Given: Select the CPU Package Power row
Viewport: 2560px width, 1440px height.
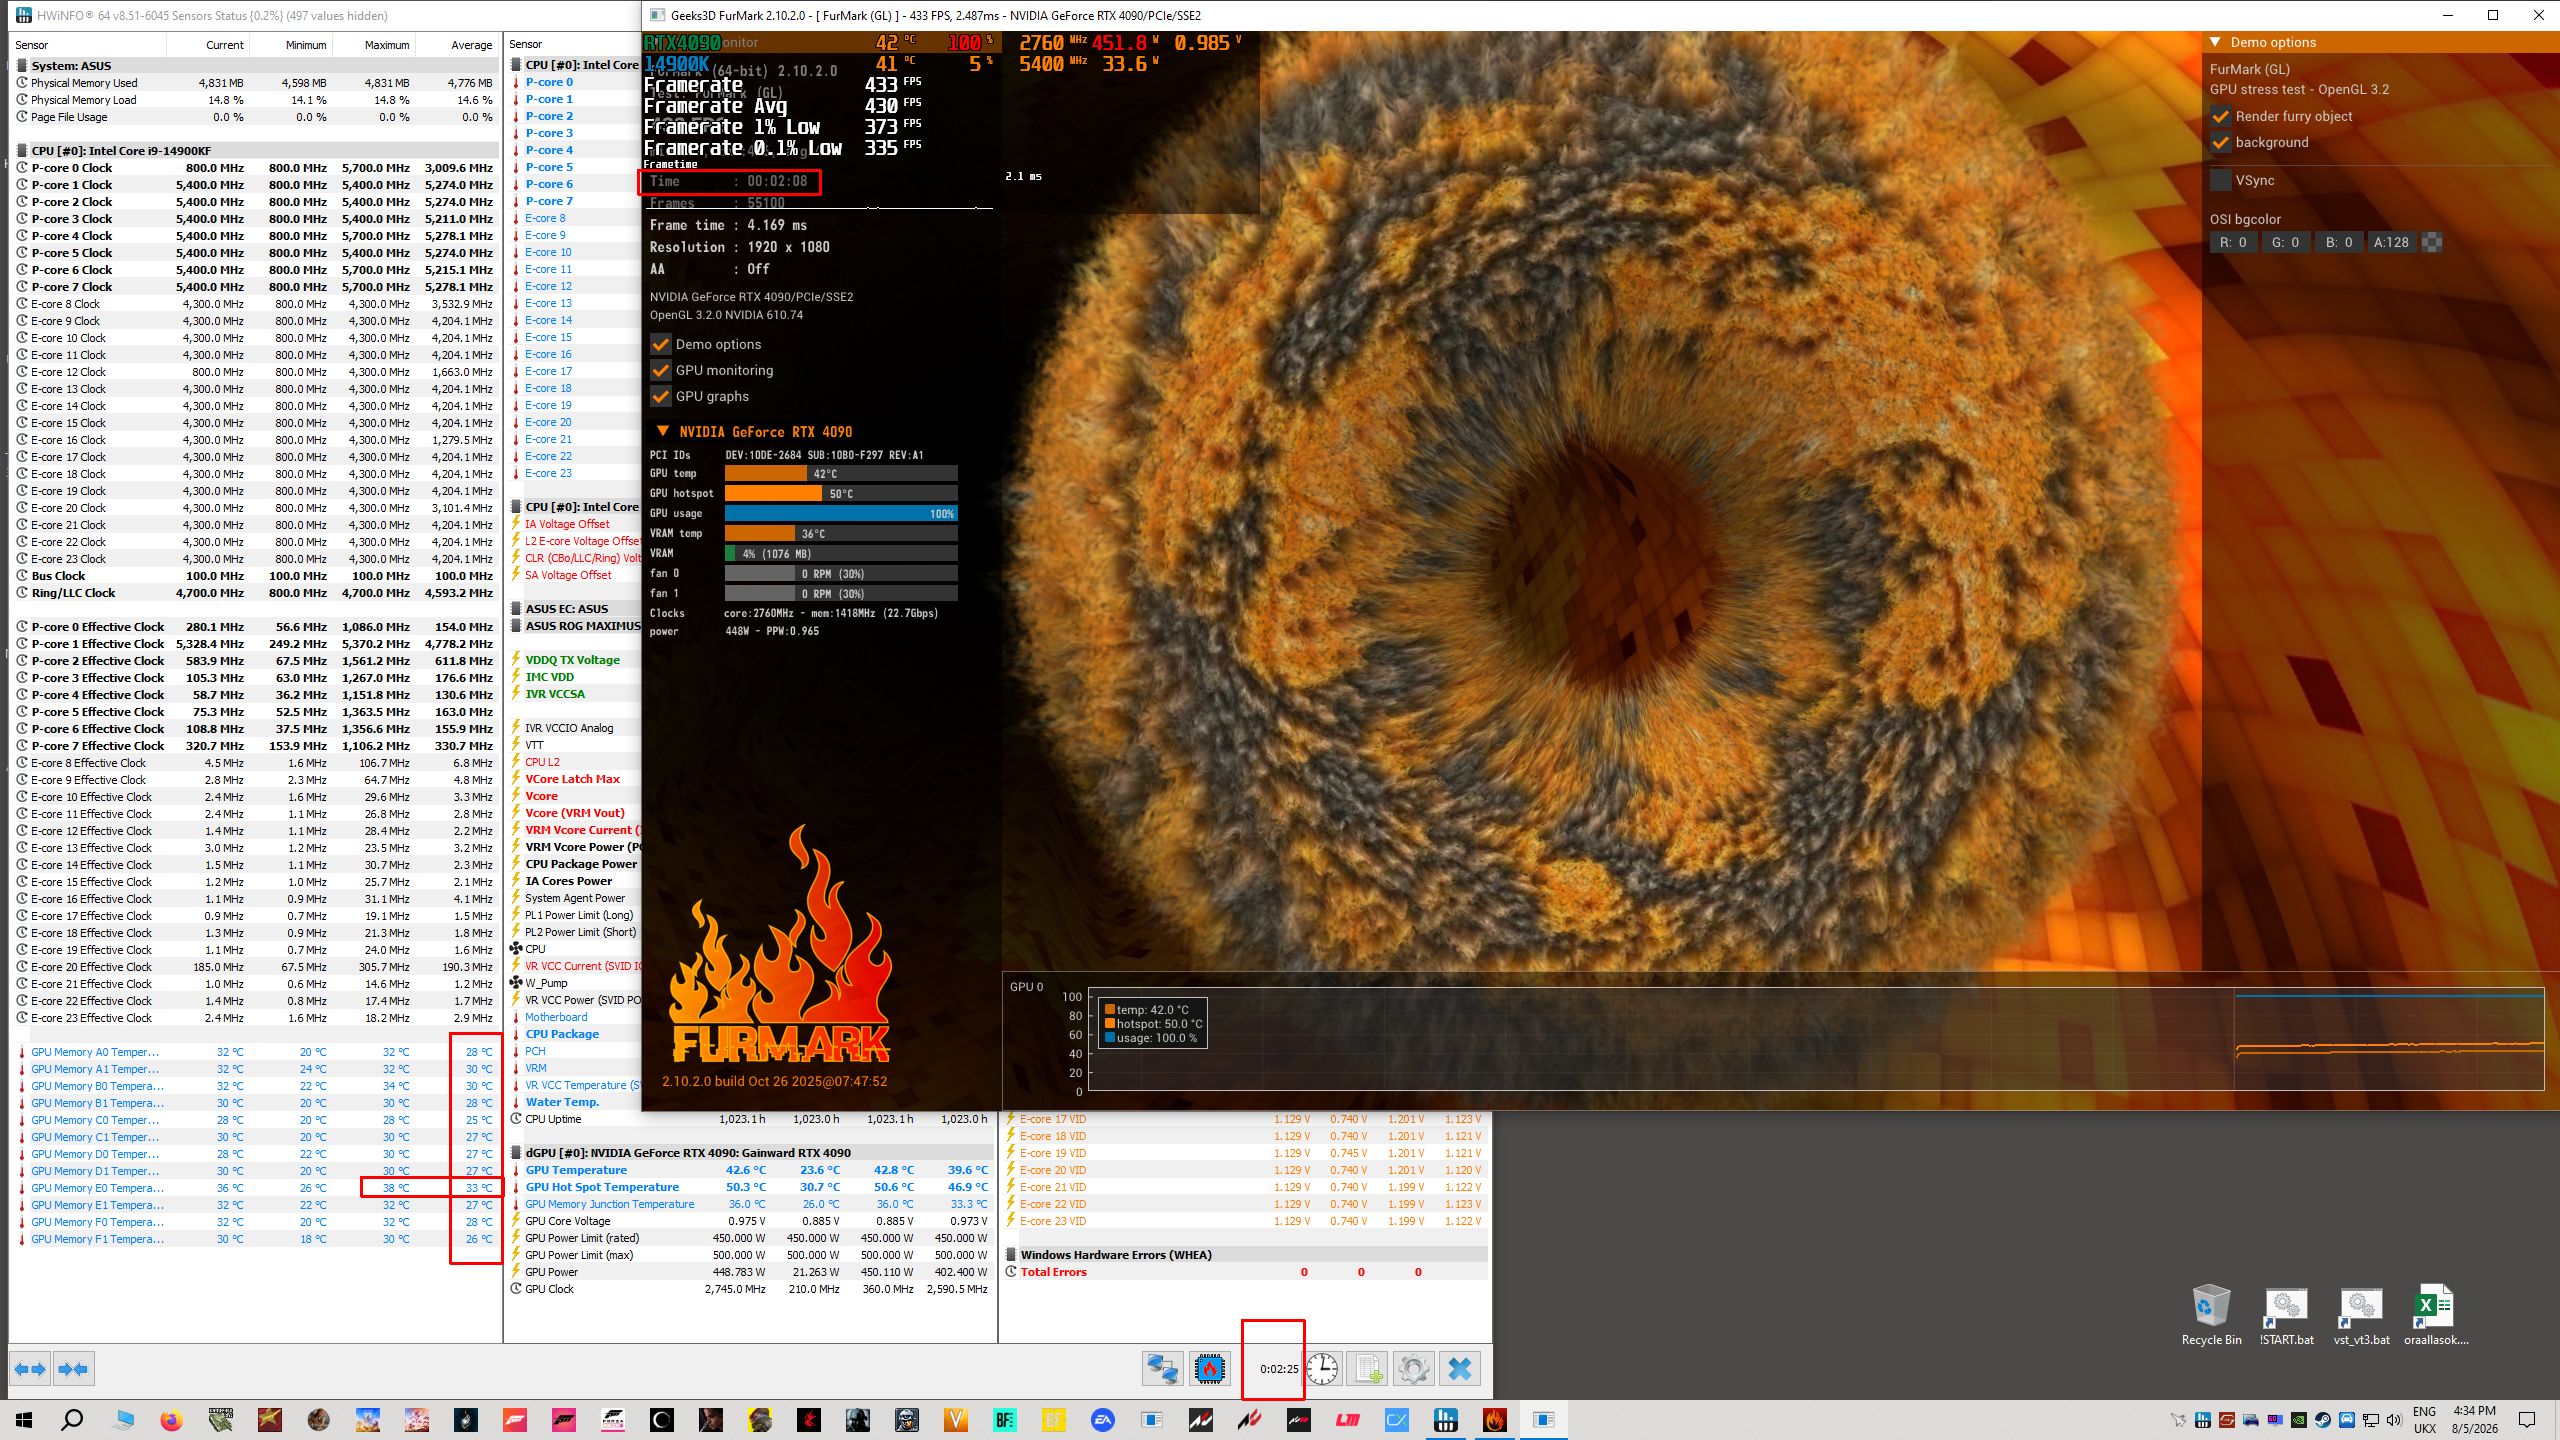Looking at the screenshot, I should pyautogui.click(x=574, y=864).
